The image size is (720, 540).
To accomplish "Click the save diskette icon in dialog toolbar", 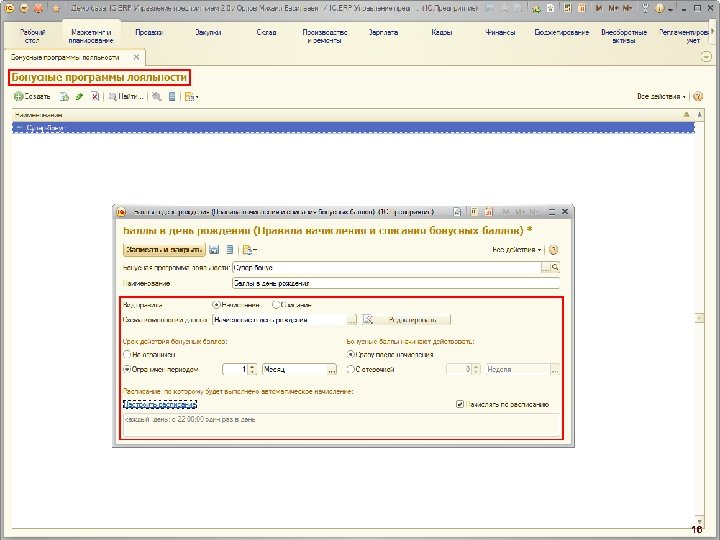I will coord(215,249).
